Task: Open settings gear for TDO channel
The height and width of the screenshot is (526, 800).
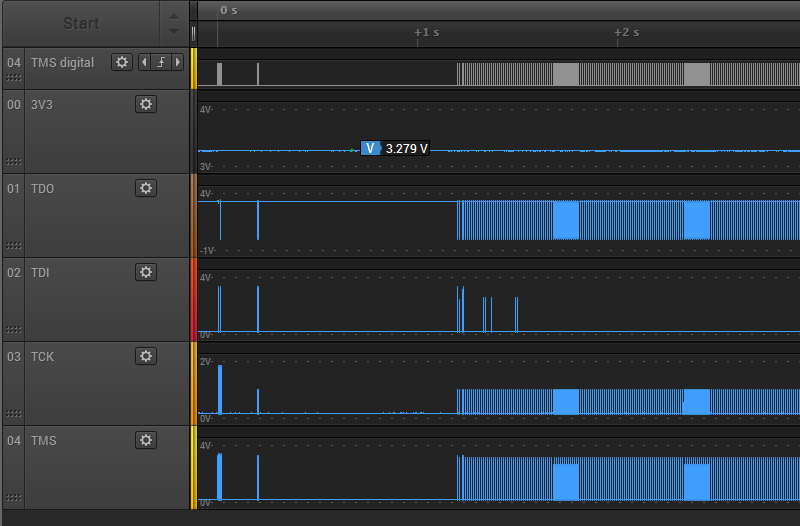Action: (x=146, y=188)
